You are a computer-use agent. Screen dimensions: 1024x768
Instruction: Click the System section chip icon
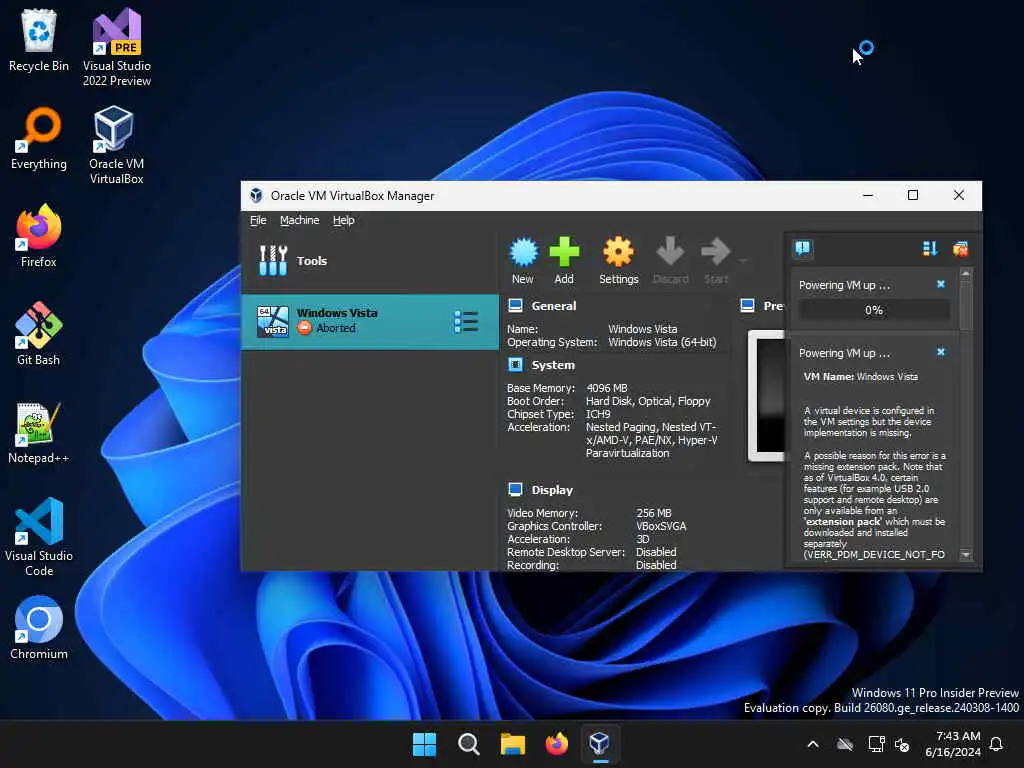pyautogui.click(x=515, y=364)
